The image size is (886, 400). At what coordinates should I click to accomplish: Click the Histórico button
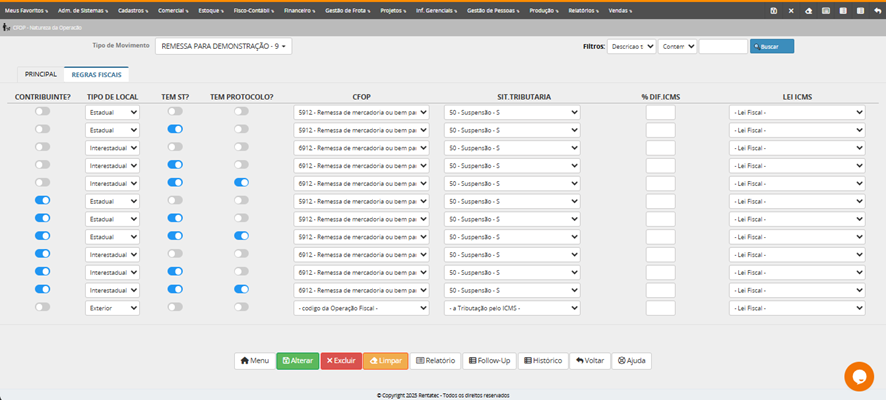(x=541, y=360)
